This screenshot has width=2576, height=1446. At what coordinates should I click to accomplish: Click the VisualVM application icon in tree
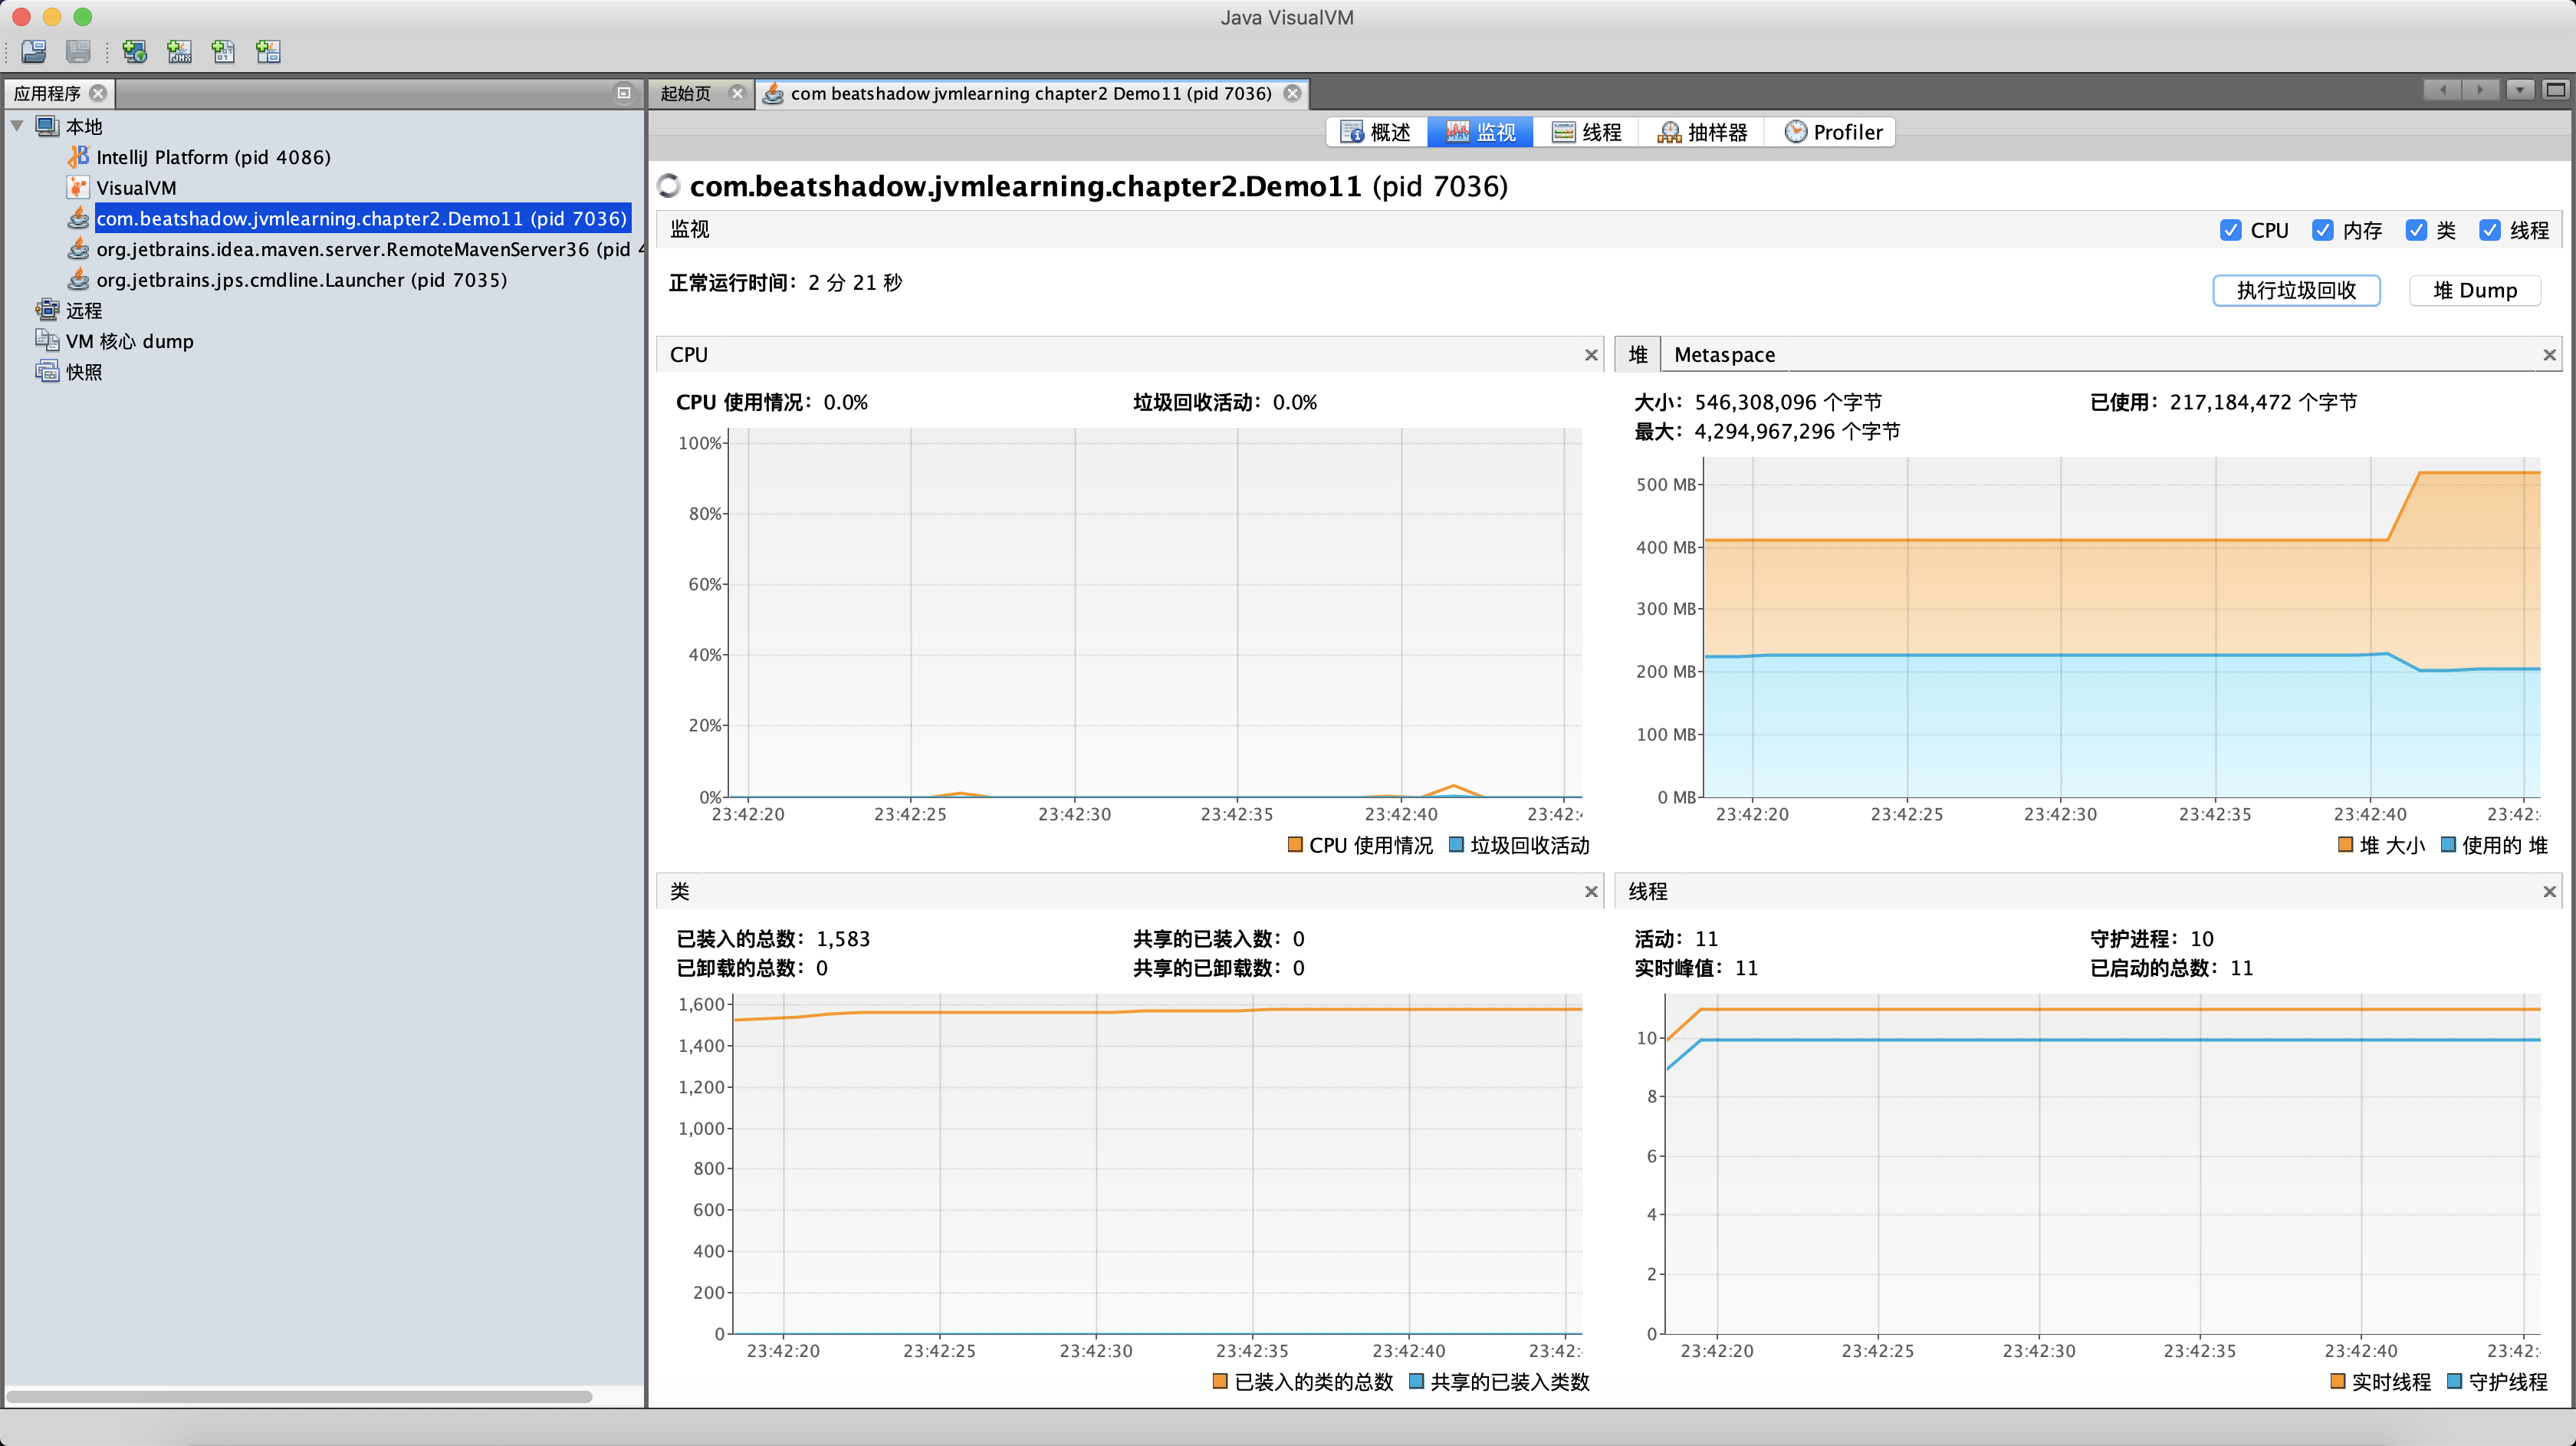coord(78,187)
